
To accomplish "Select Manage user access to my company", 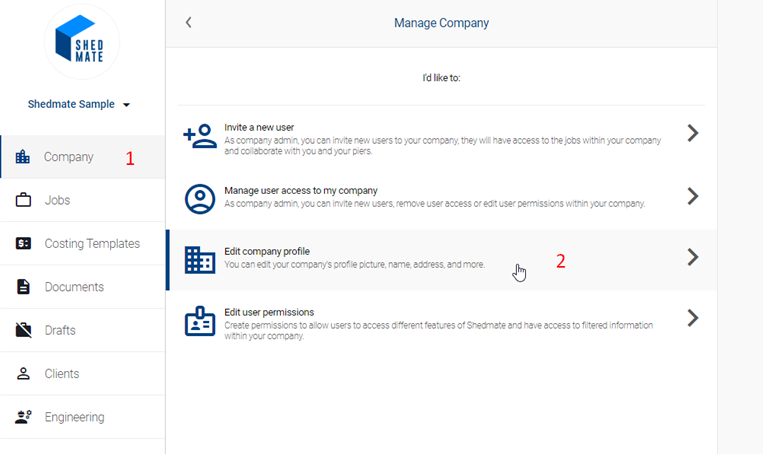I will pyautogui.click(x=300, y=190).
